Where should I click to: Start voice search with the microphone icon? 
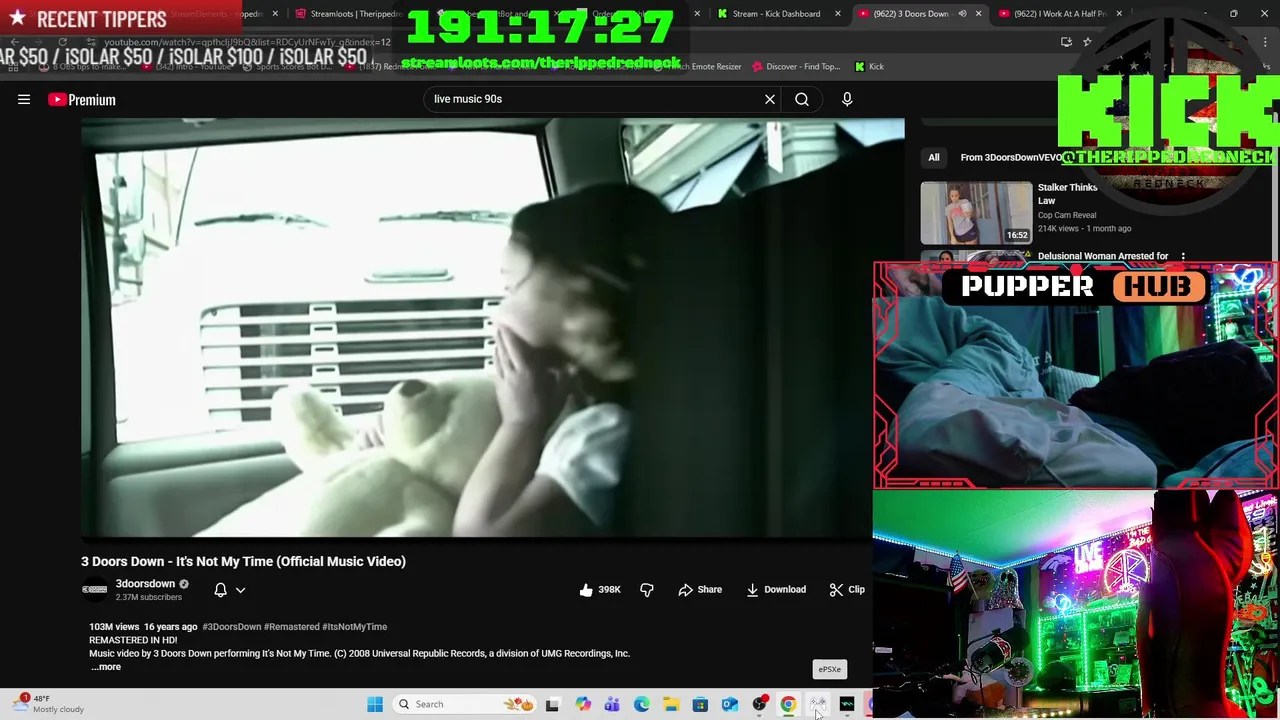click(x=847, y=99)
